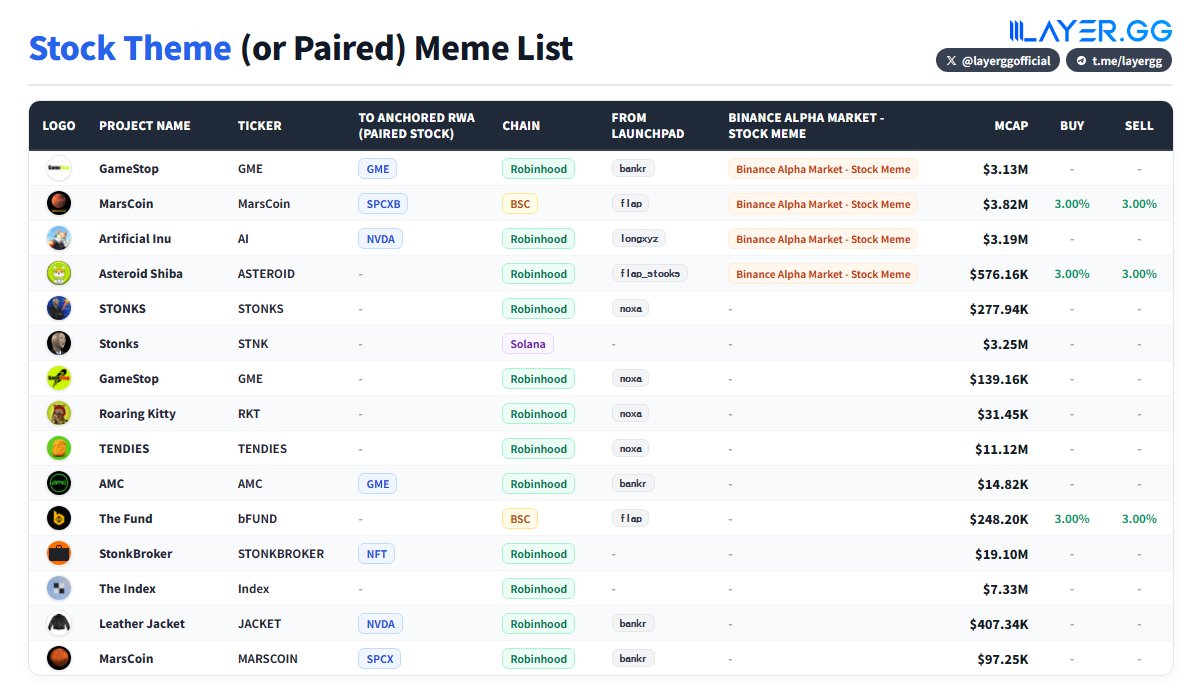Click the noxa tag in Roaring Kitty row
This screenshot has height=700, width=1200.
[630, 414]
